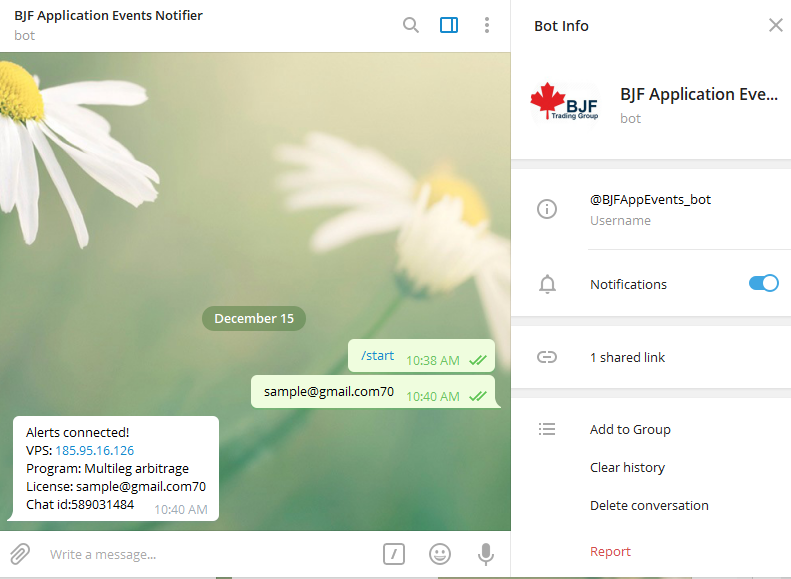Open the three-dot chat menu
791x579 pixels.
coord(487,25)
